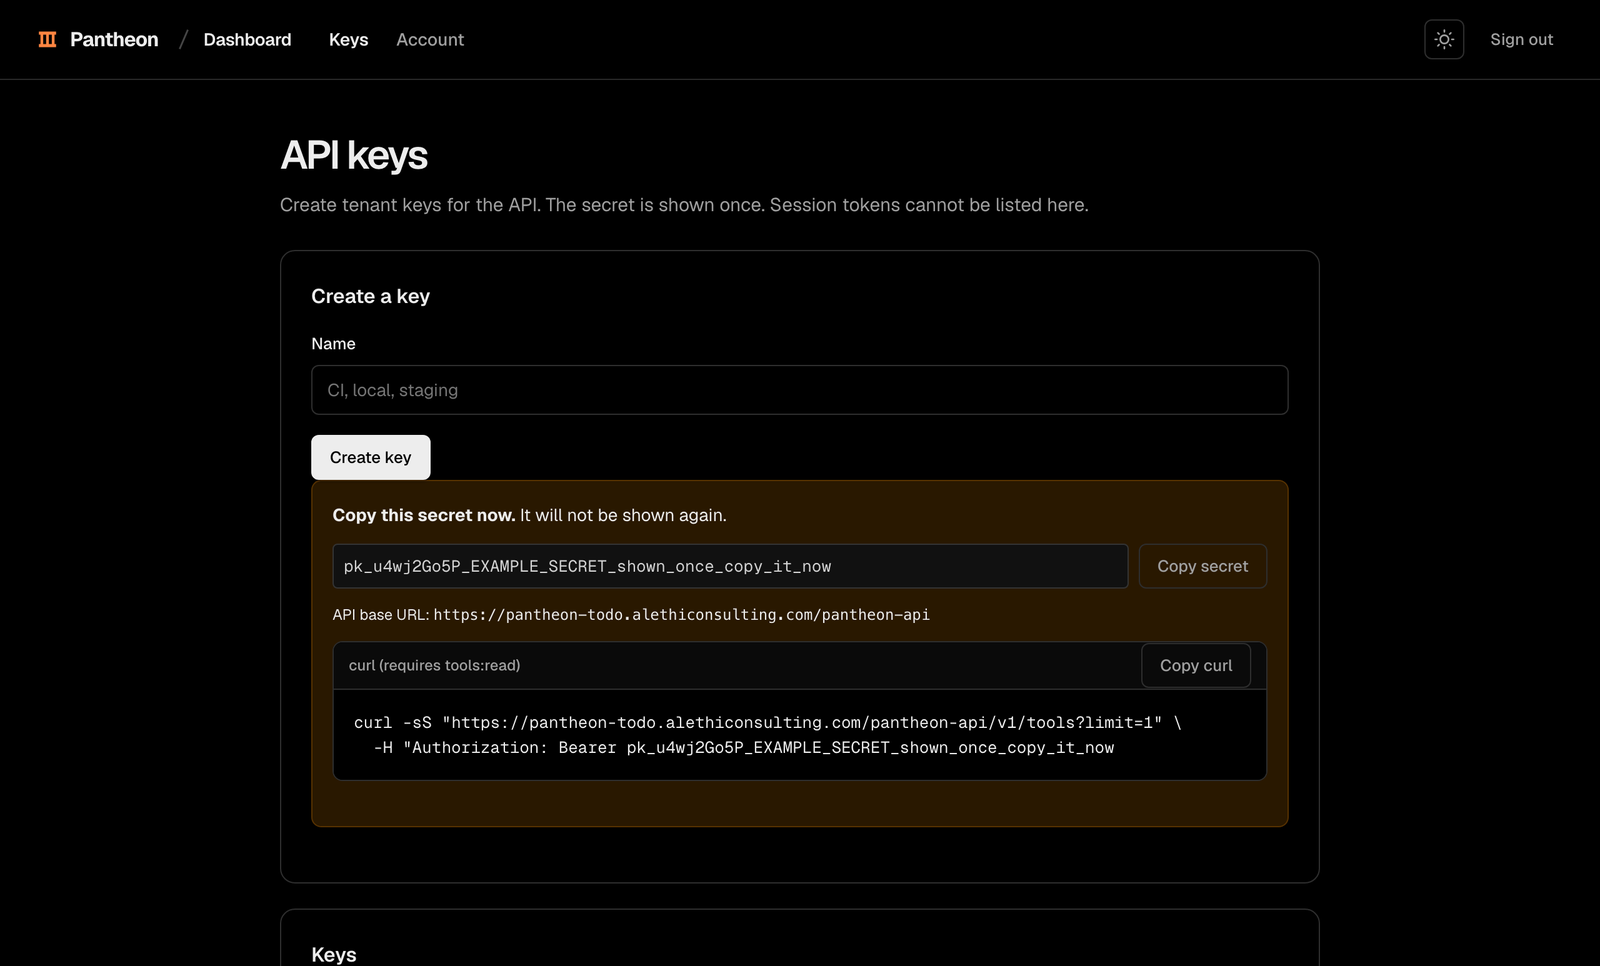This screenshot has width=1600, height=966.
Task: Click the 'Create tenant keys for the API' description
Action: (x=684, y=205)
